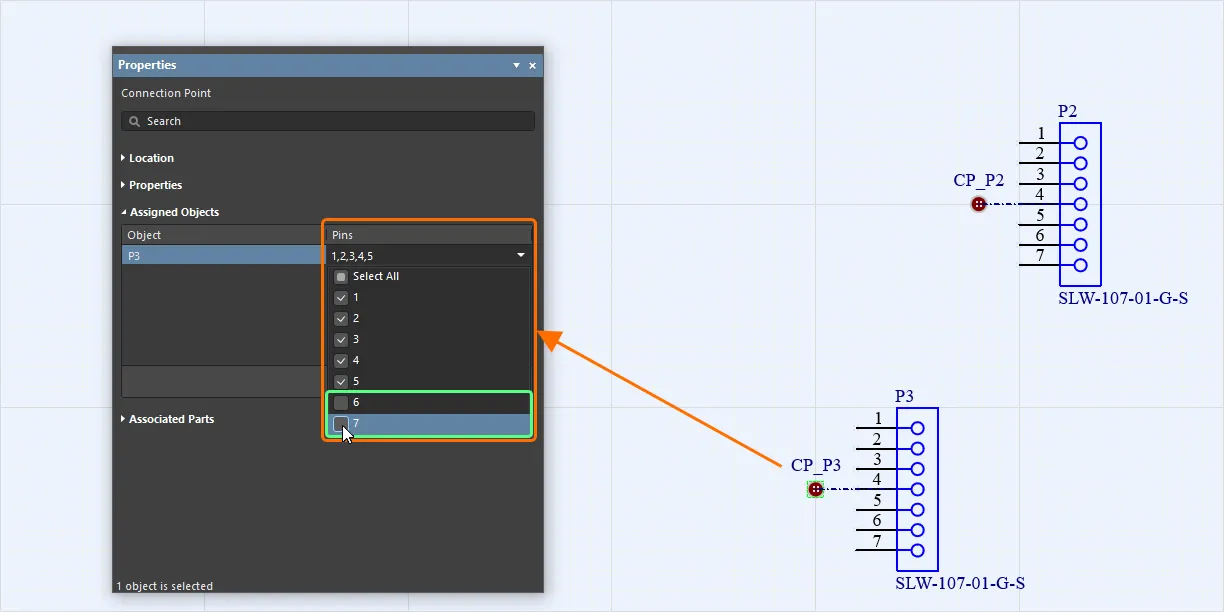Click the SLW-107-01-G-S label under P3
Screen dimensions: 1224x612
pyautogui.click(x=960, y=583)
